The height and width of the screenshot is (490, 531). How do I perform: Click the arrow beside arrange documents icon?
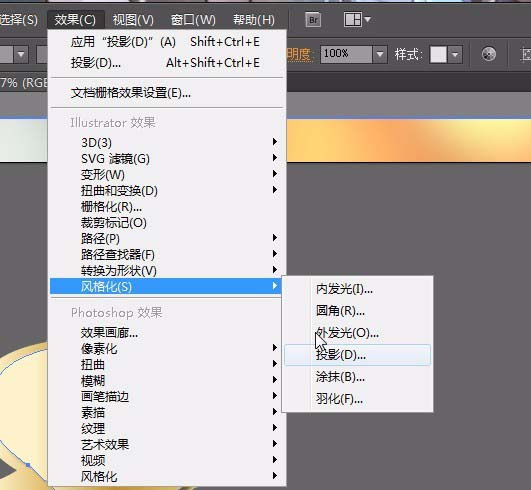[x=367, y=20]
